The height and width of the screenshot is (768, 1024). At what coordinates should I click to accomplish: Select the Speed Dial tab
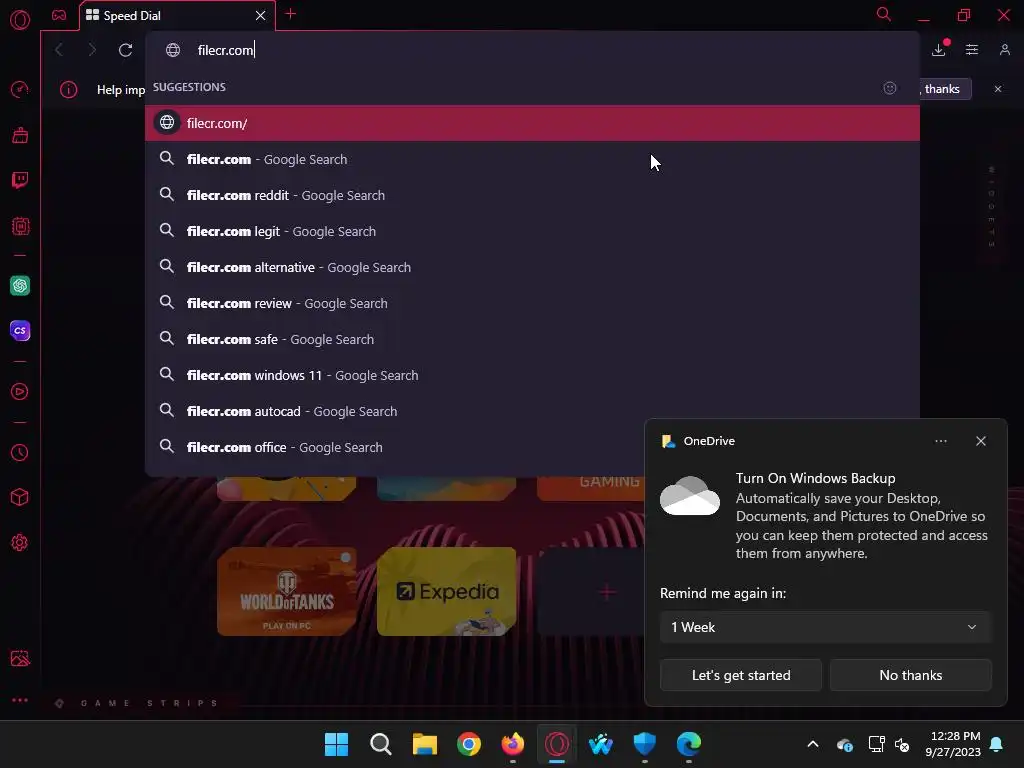pyautogui.click(x=176, y=16)
